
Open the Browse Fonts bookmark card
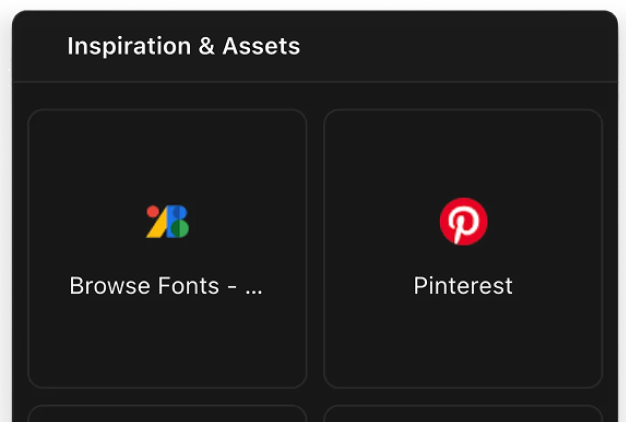[167, 248]
